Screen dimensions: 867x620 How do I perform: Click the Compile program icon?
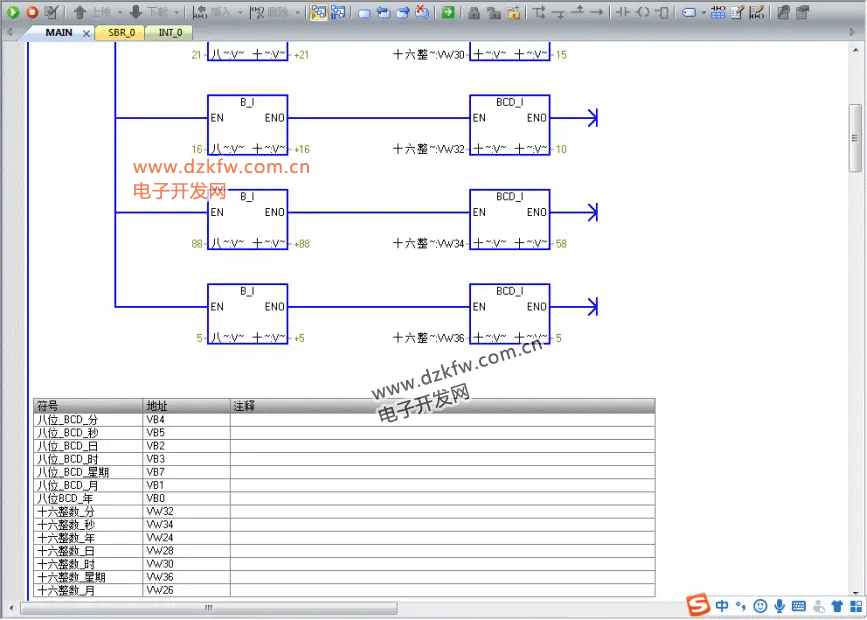pyautogui.click(x=51, y=12)
